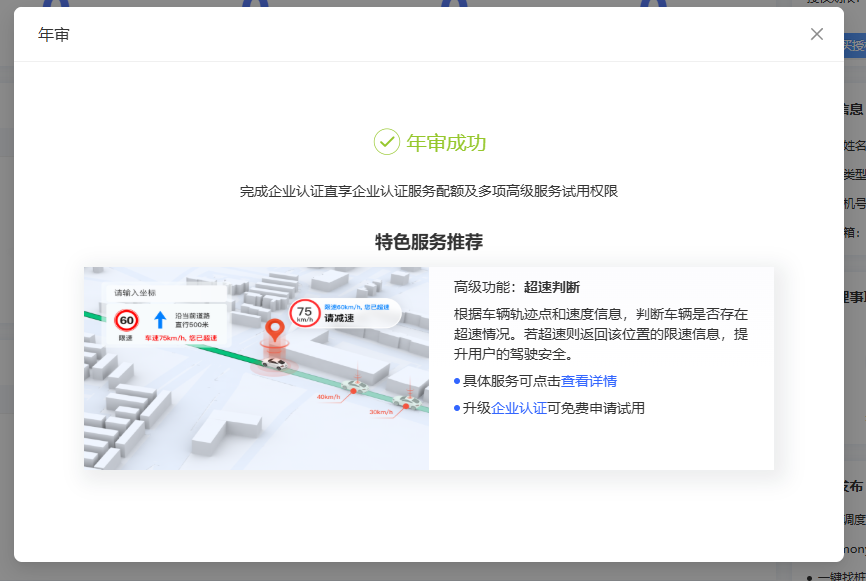Screen dimensions: 866x581
Task: Open the 查看详情 link
Action: 589,381
